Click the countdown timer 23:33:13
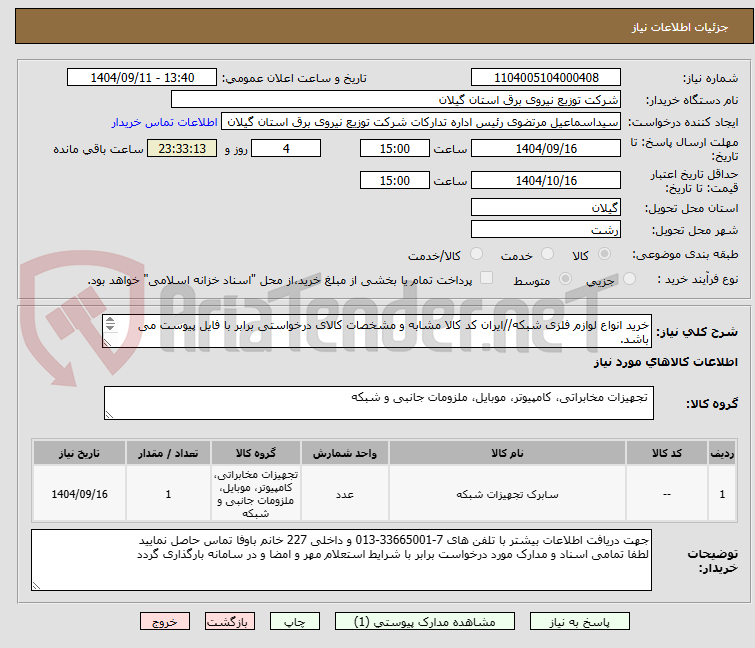Screen dimensions: 755x648 click(x=182, y=148)
